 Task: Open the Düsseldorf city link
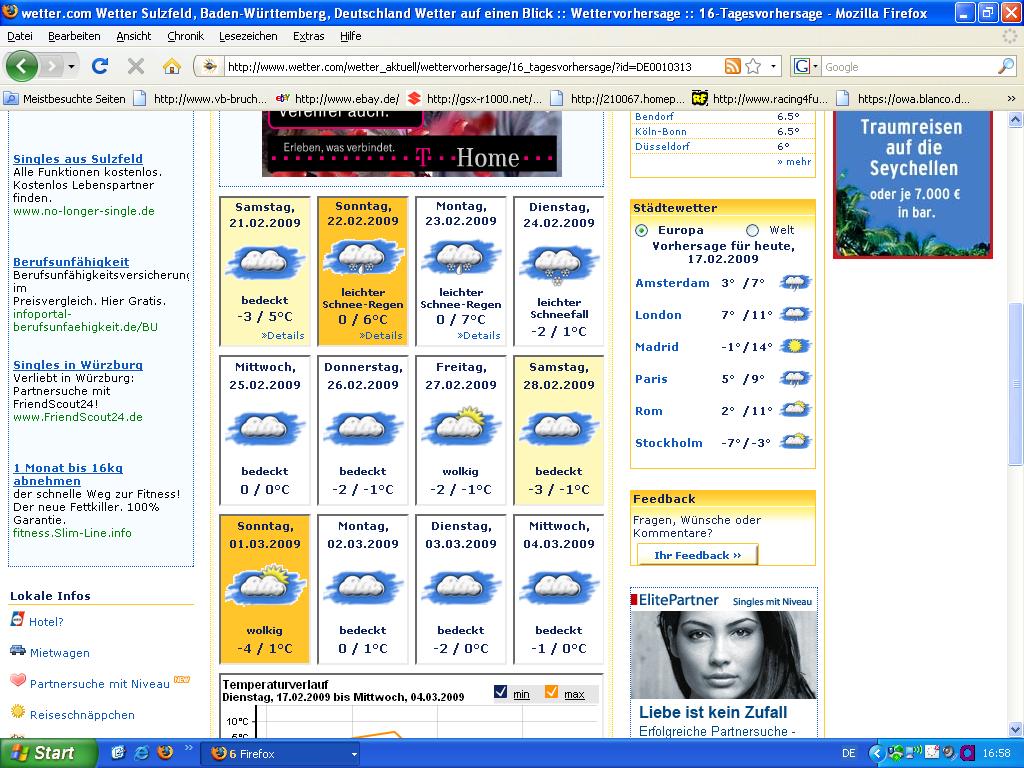[662, 146]
